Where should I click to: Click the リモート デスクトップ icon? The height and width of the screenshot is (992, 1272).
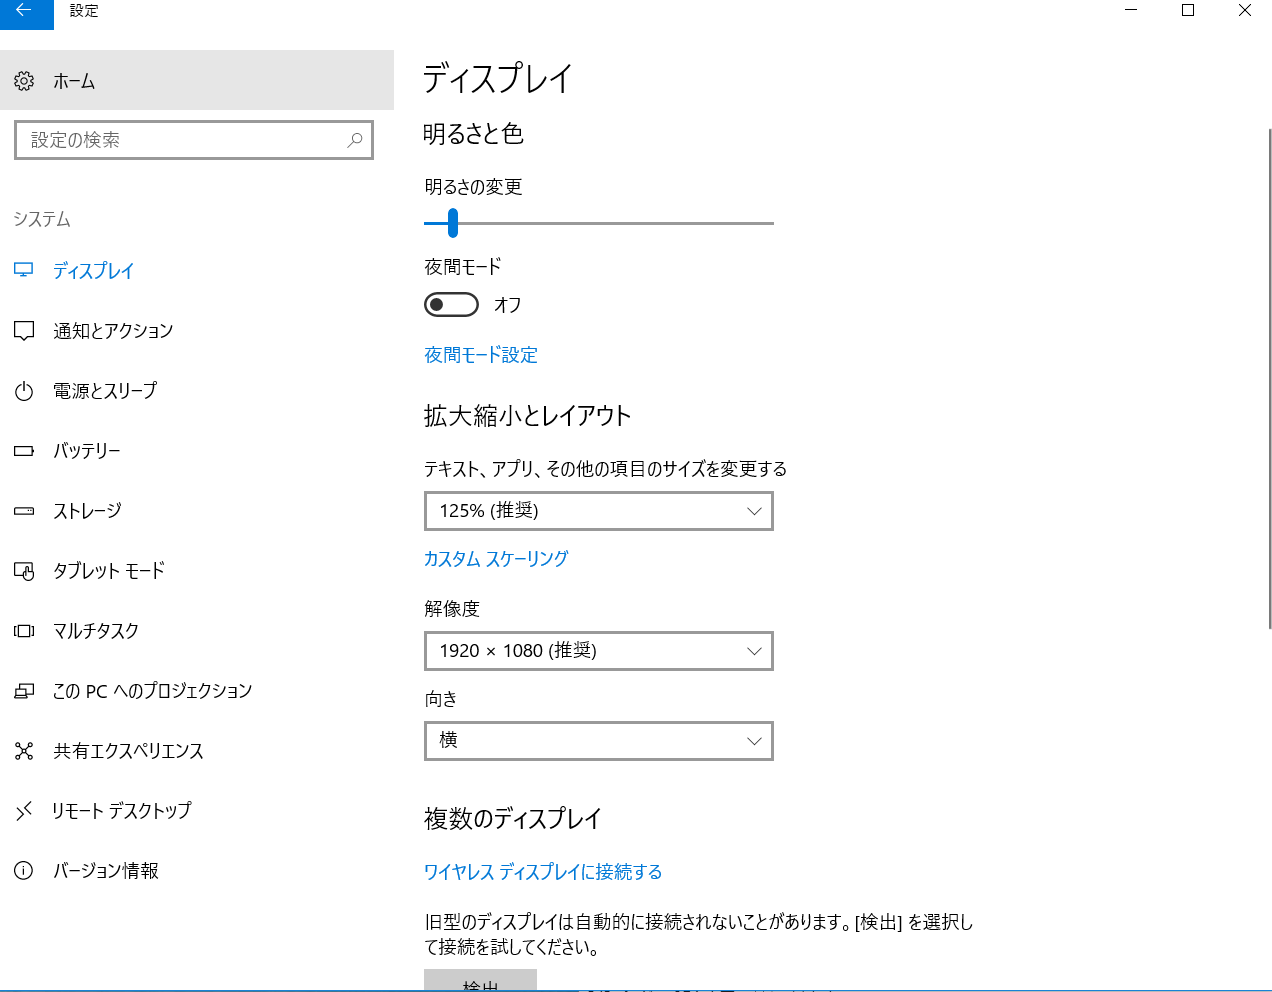coord(24,811)
